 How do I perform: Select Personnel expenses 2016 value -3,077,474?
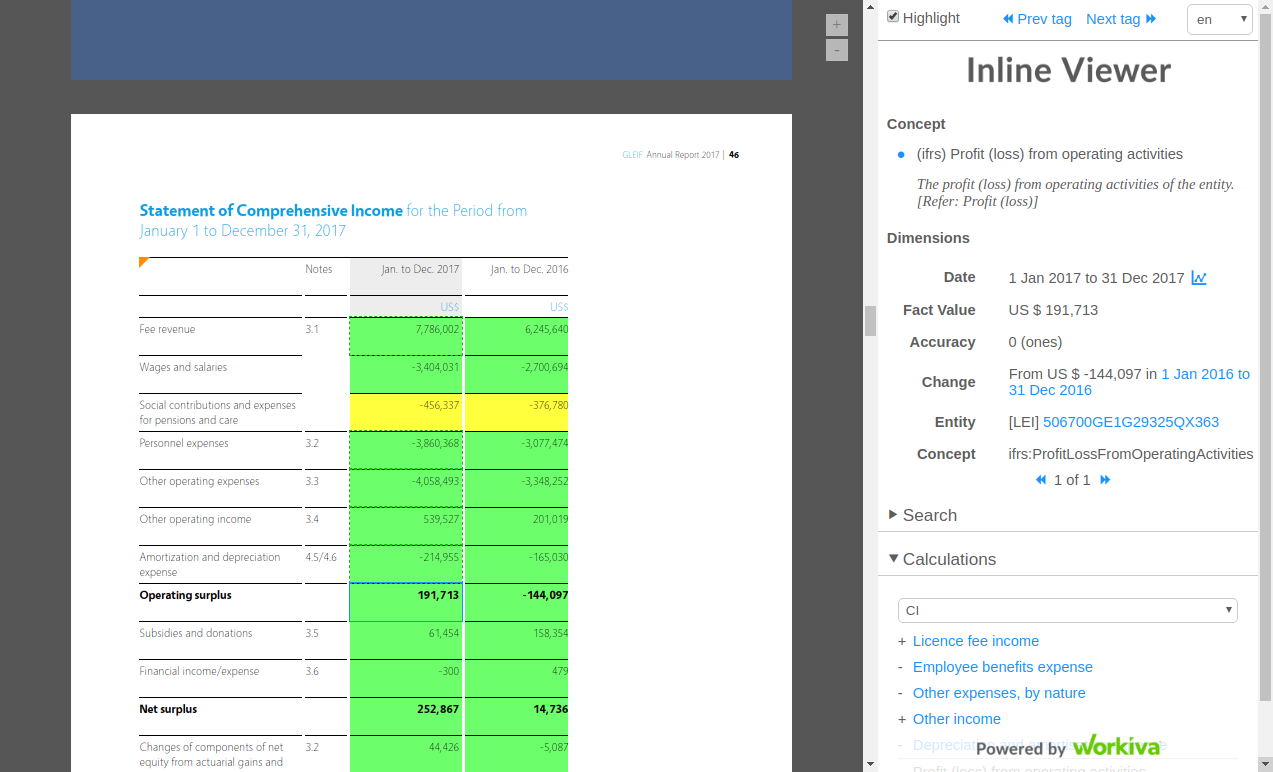click(x=517, y=451)
